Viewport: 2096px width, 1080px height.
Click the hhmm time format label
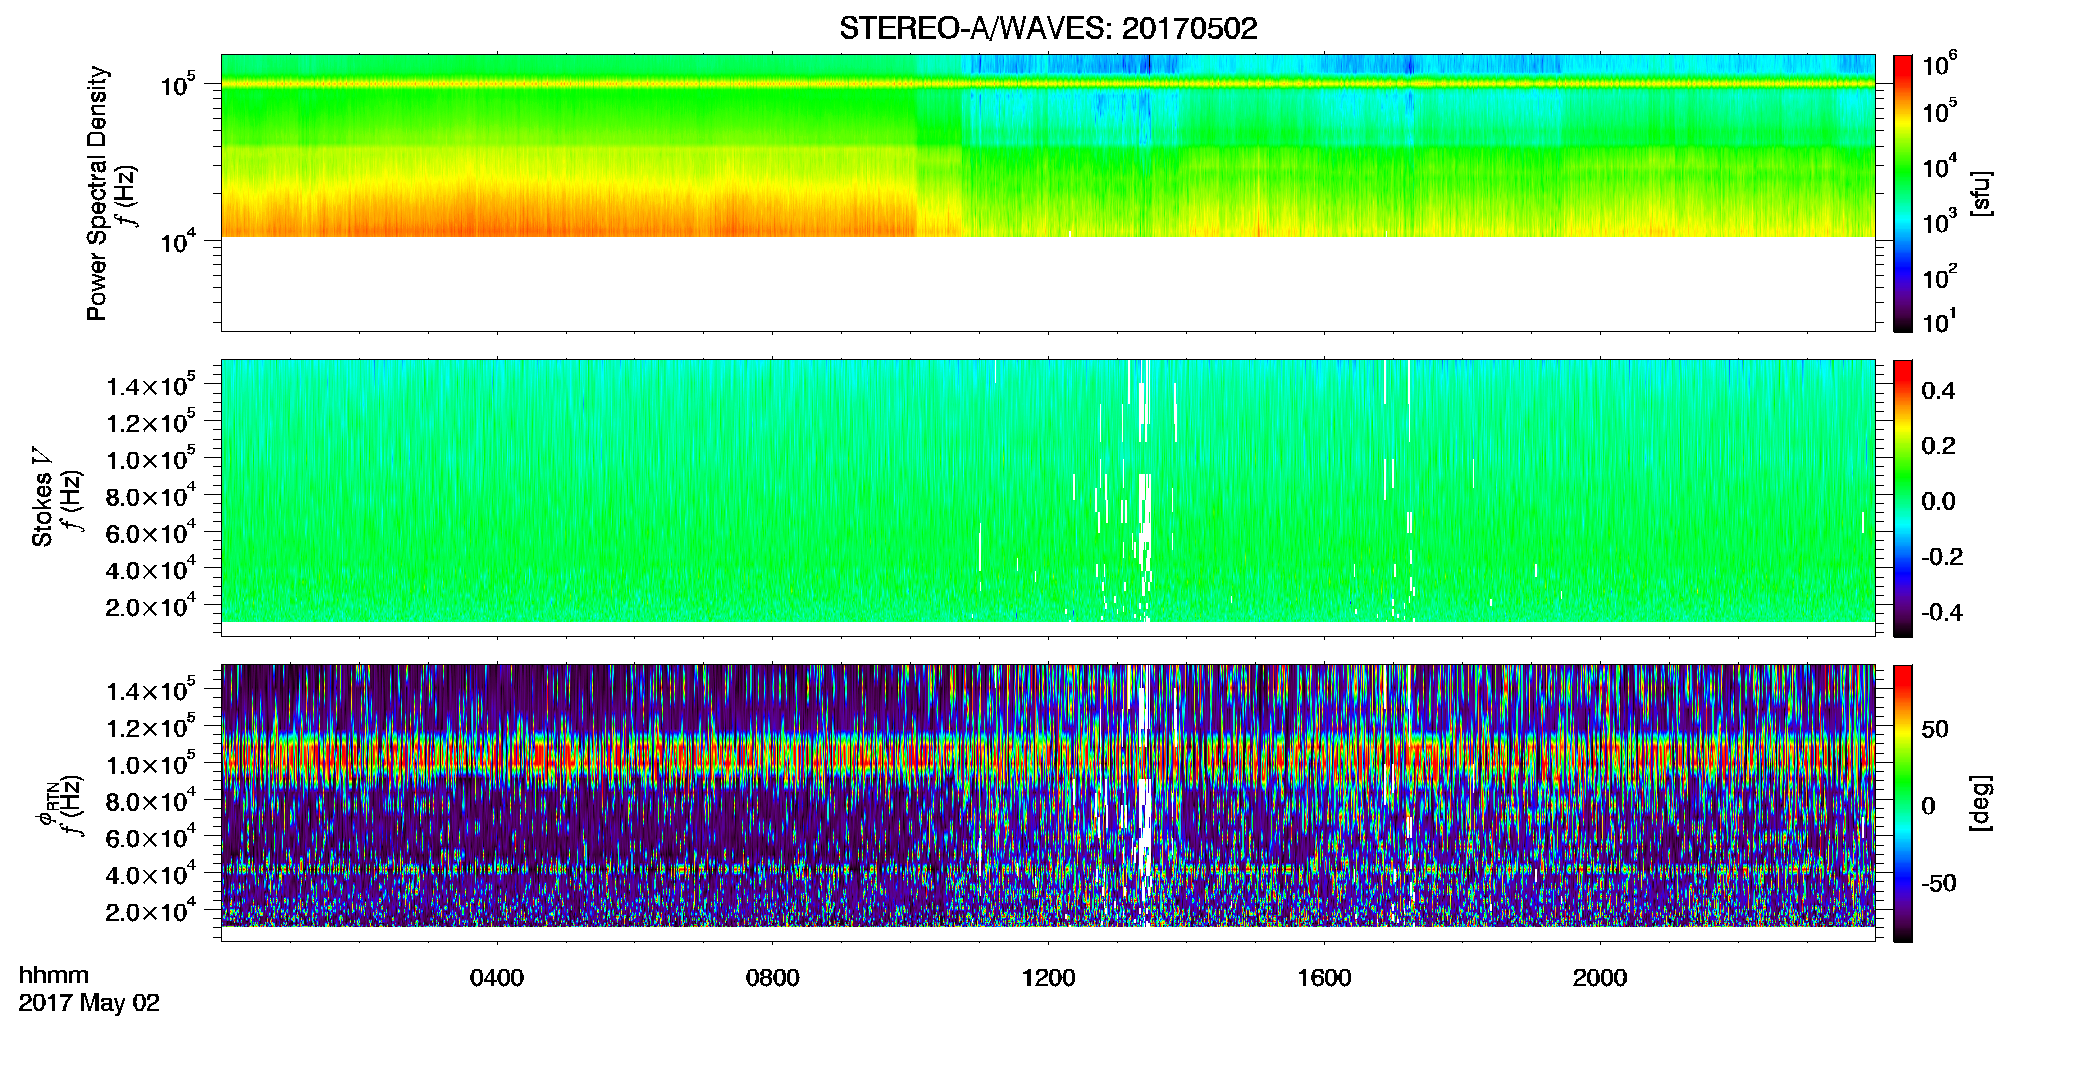54,975
